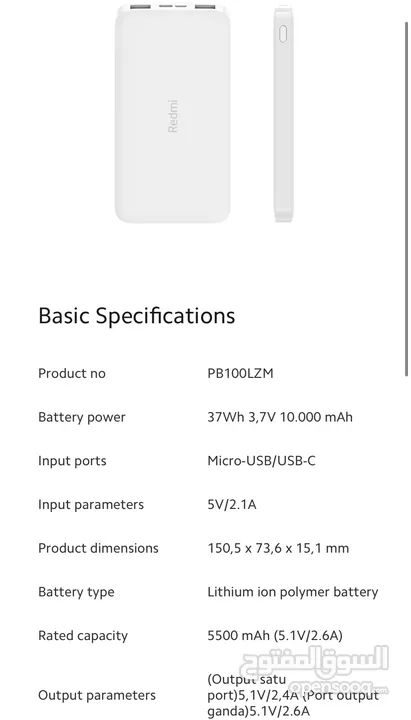Click the Output parameters label

(x=97, y=695)
